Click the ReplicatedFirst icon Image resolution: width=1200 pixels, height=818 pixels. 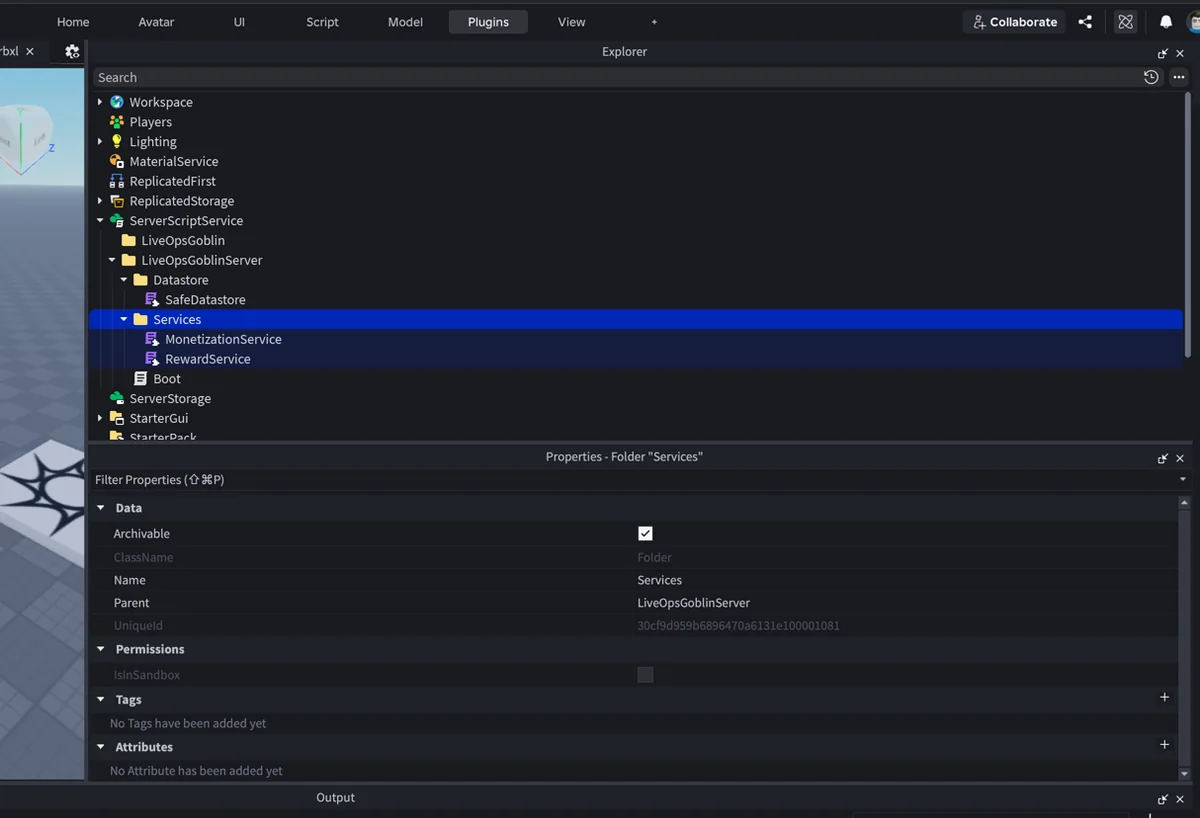[x=117, y=181]
